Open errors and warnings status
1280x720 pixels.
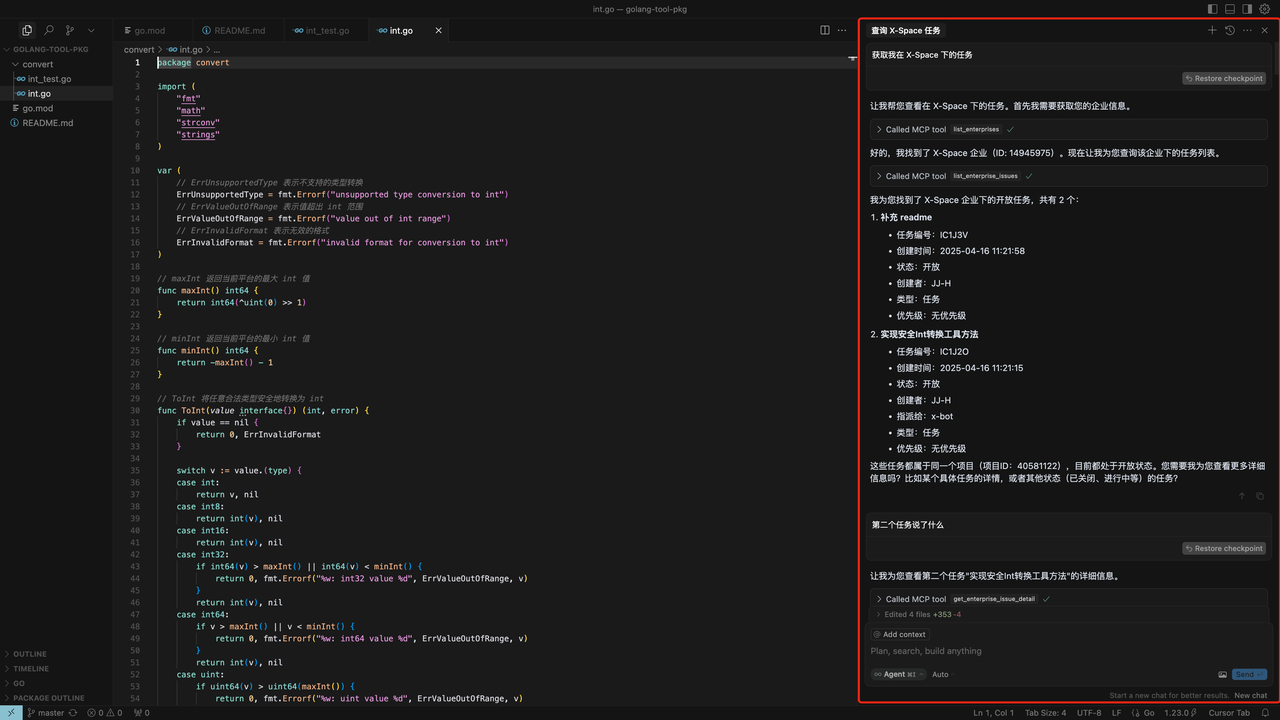tap(104, 713)
